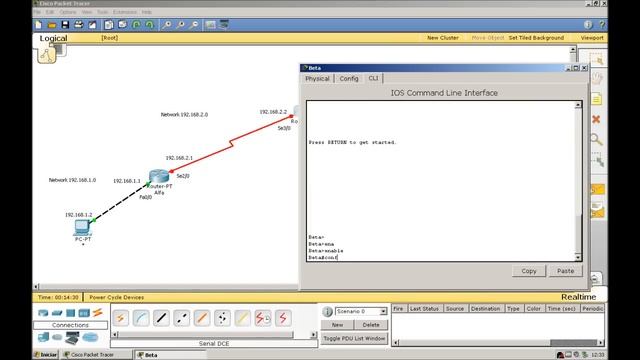This screenshot has width=640, height=360.
Task: Pick the Copper Straight-Through cable icon
Action: (161, 318)
